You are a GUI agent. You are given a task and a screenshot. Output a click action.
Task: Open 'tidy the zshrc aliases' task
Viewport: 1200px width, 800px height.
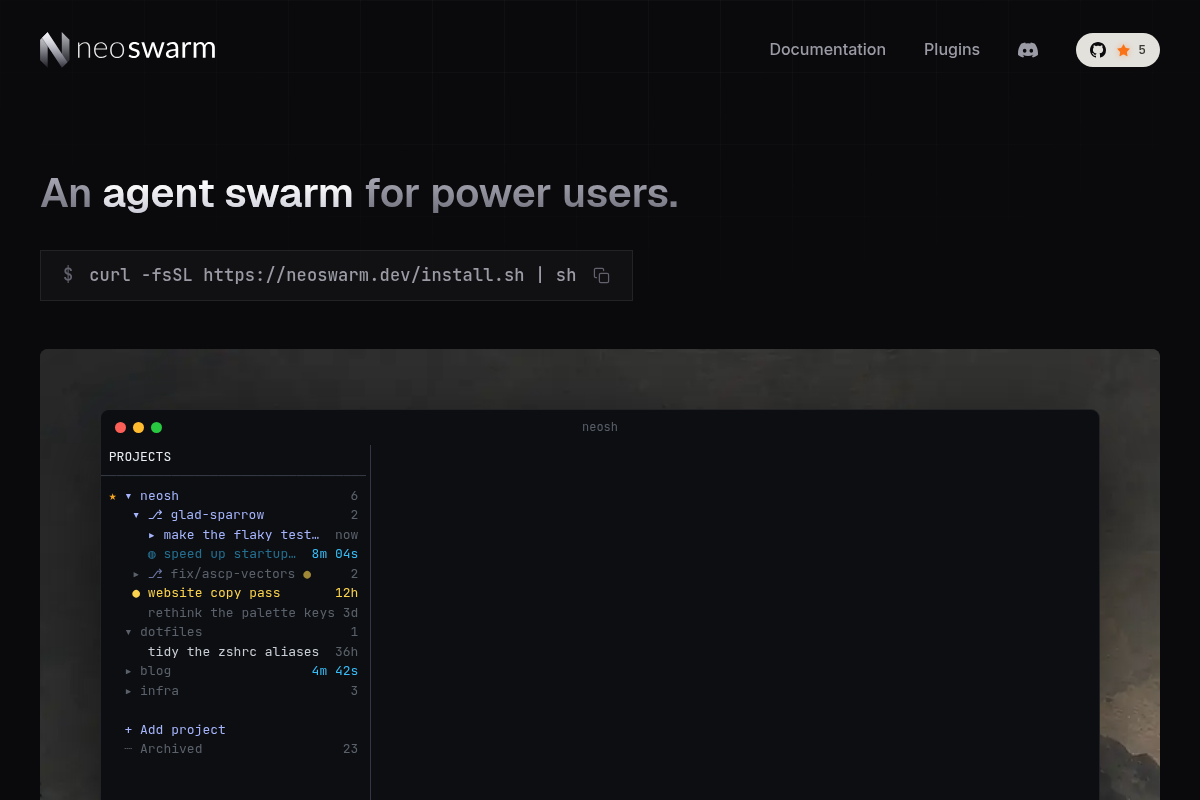(233, 652)
